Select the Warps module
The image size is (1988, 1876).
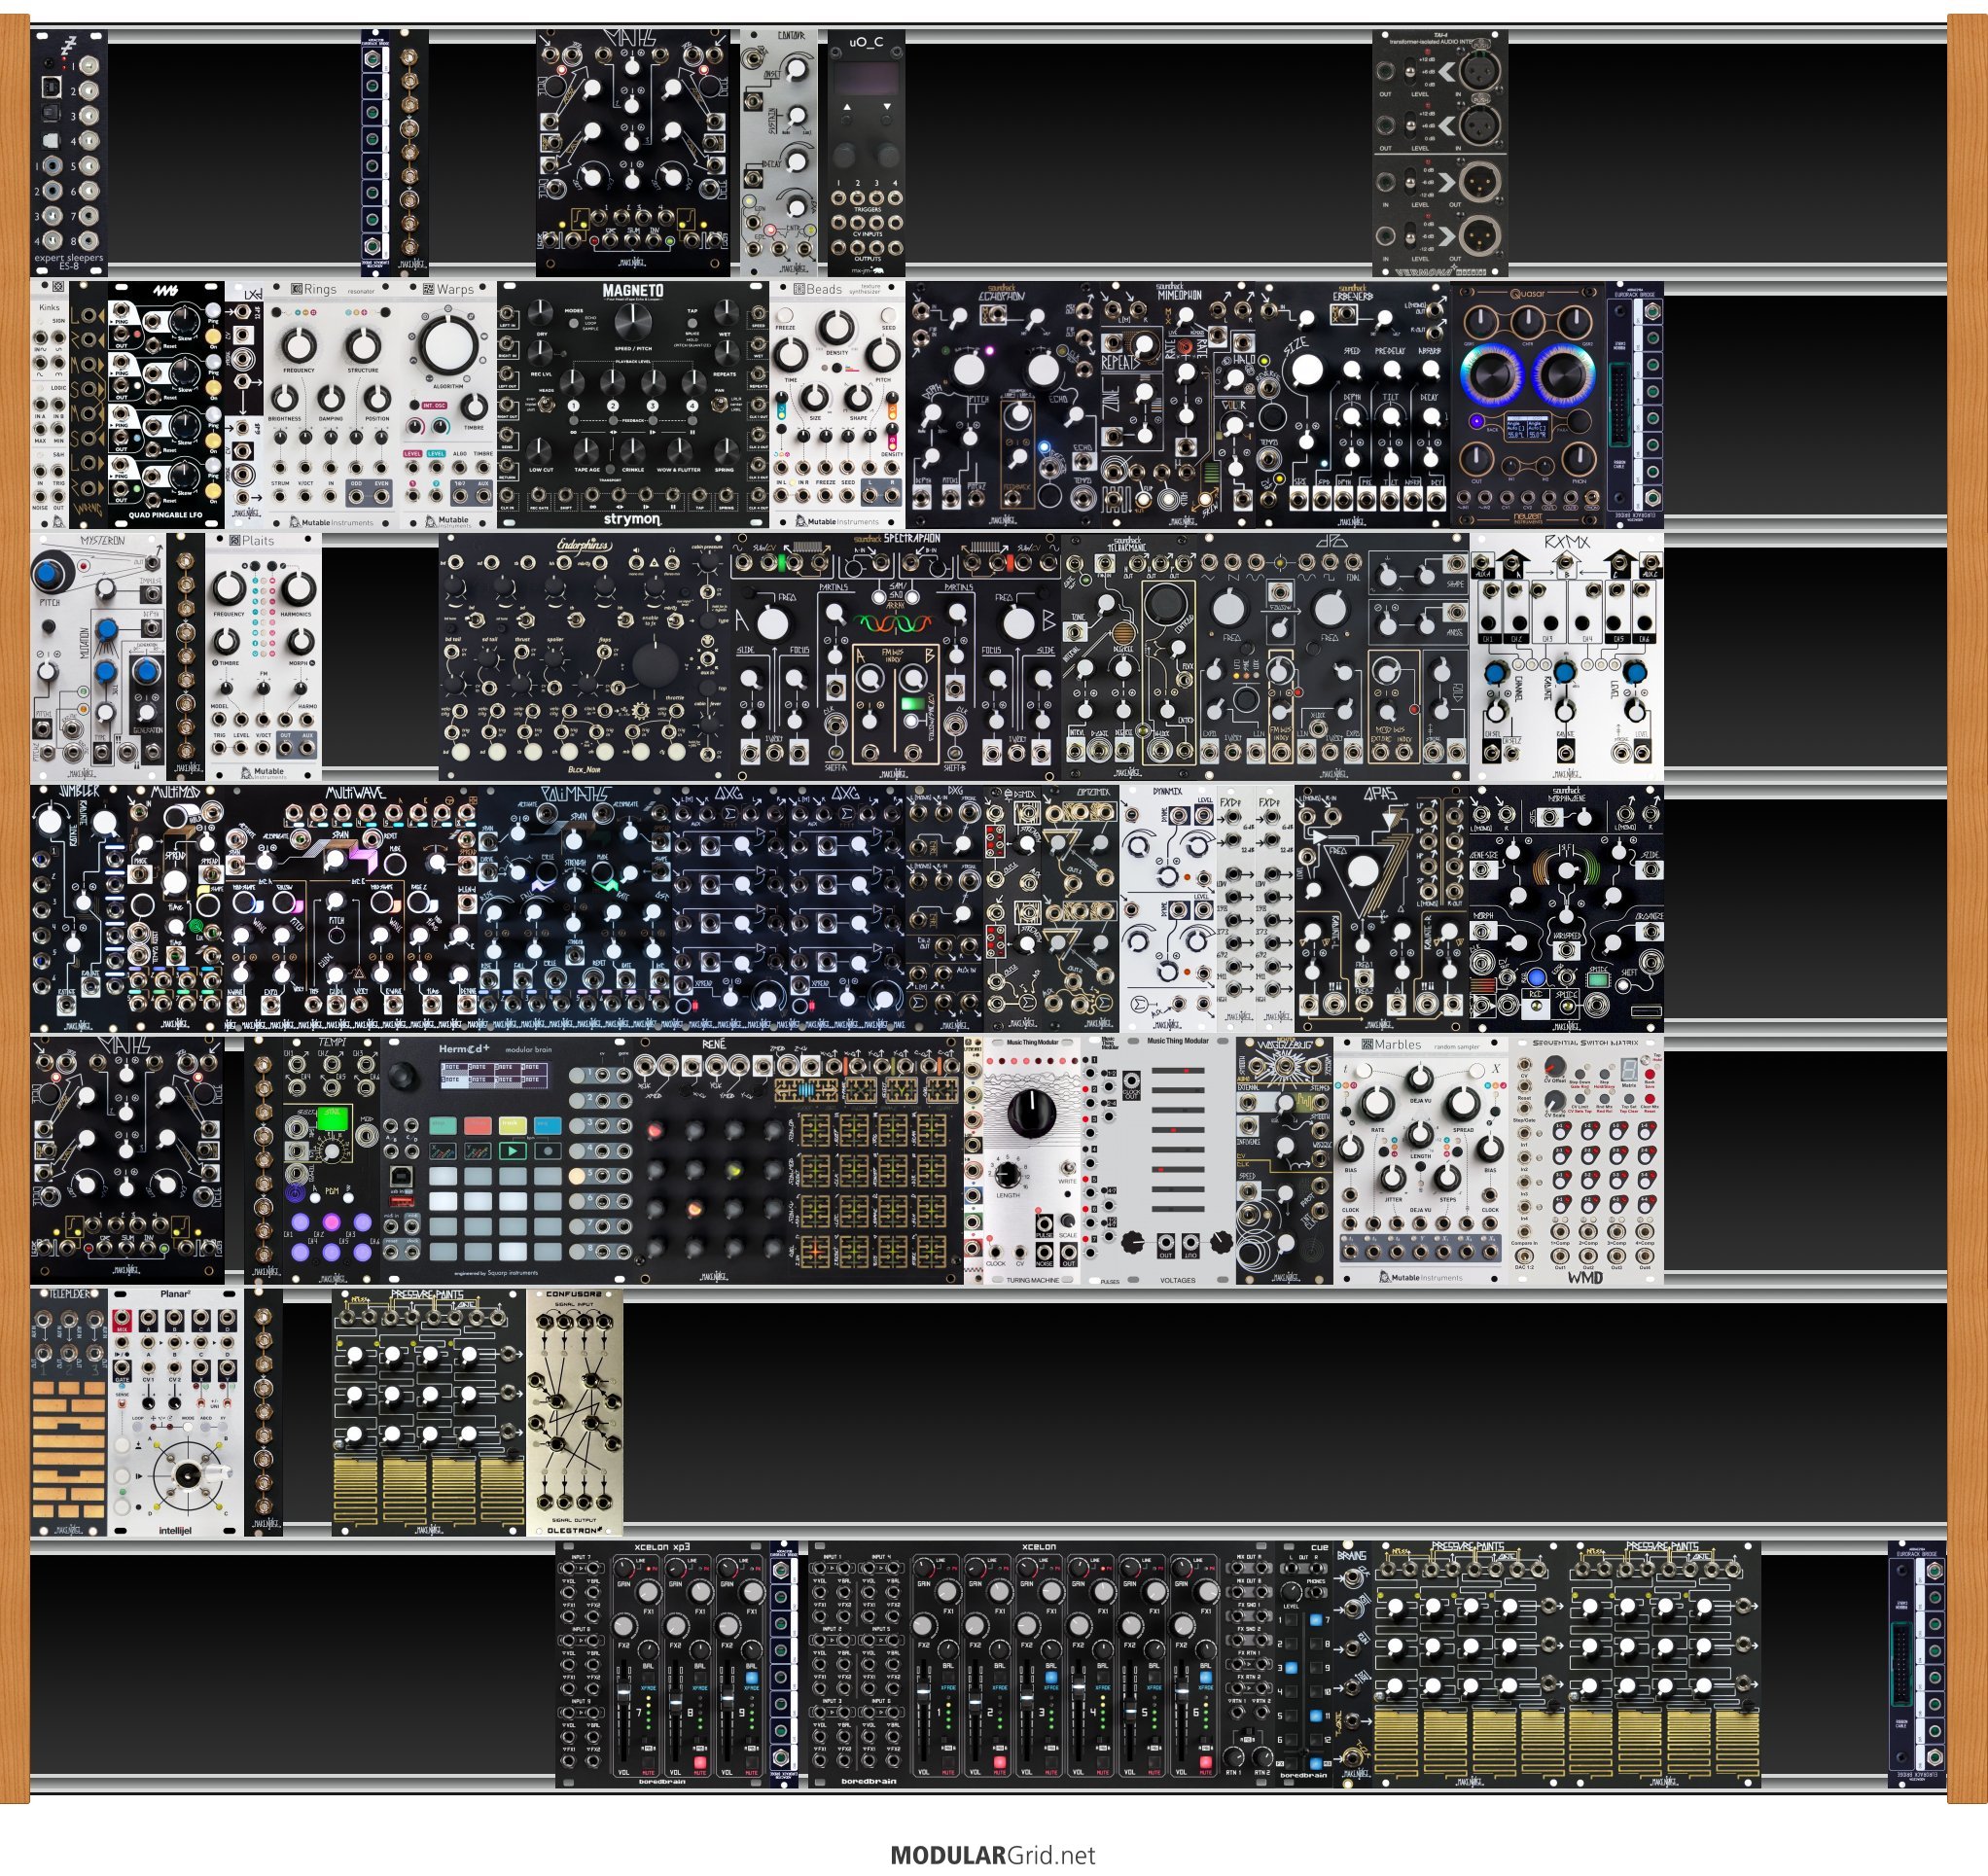click(x=448, y=404)
